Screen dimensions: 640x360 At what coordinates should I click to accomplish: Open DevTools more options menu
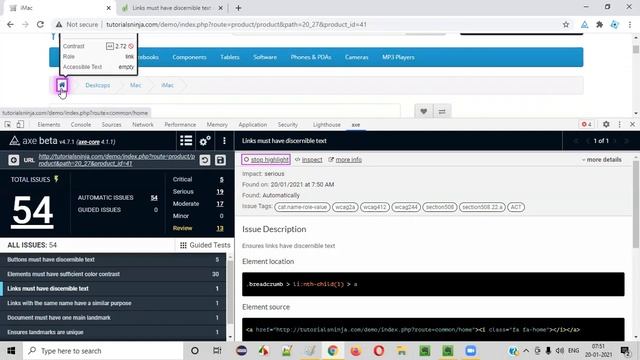point(620,124)
